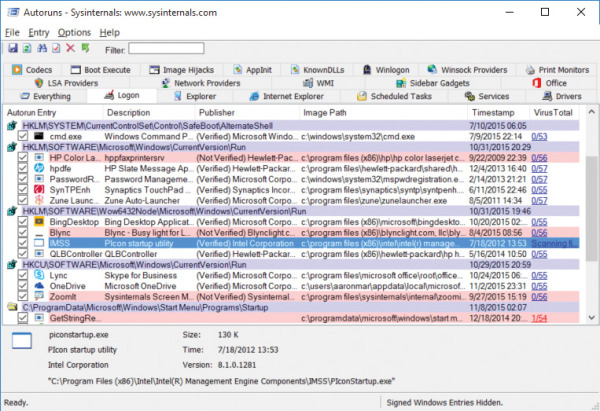
Task: Click the green Jump to Entry icon
Action: (x=85, y=48)
